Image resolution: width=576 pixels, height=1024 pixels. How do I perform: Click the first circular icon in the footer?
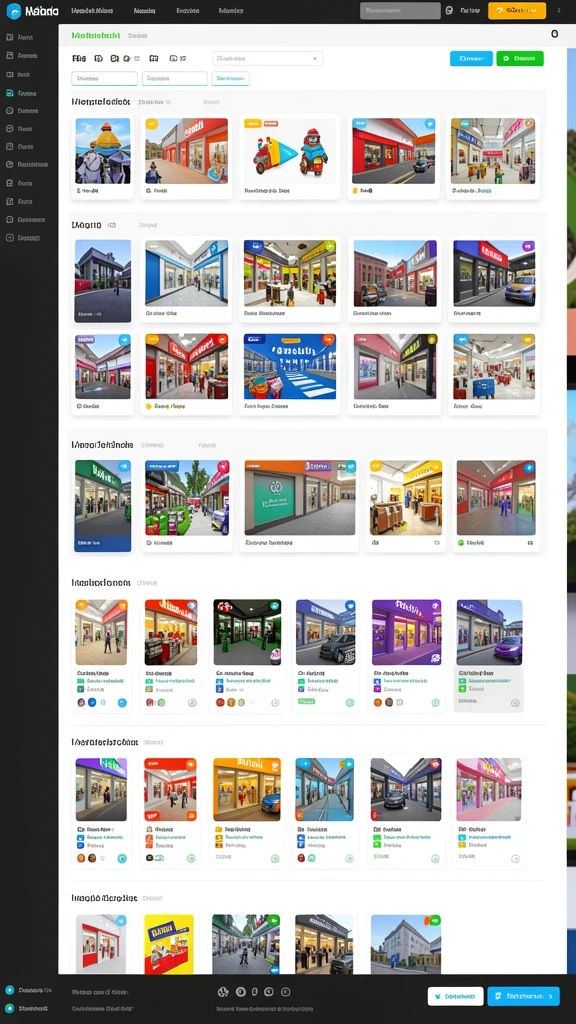click(x=223, y=992)
